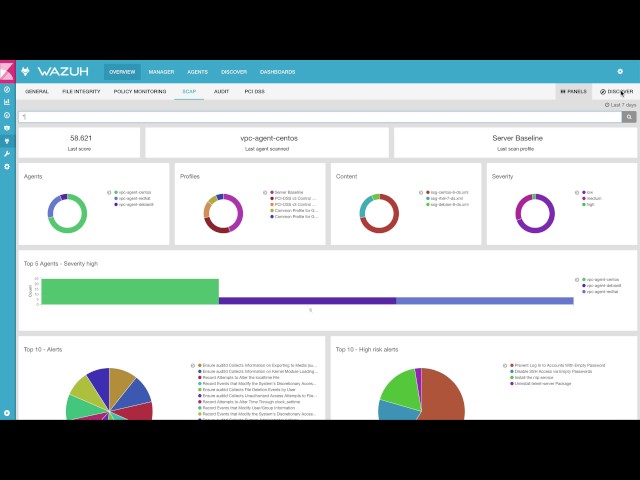Switch to the Manager tab

[161, 72]
